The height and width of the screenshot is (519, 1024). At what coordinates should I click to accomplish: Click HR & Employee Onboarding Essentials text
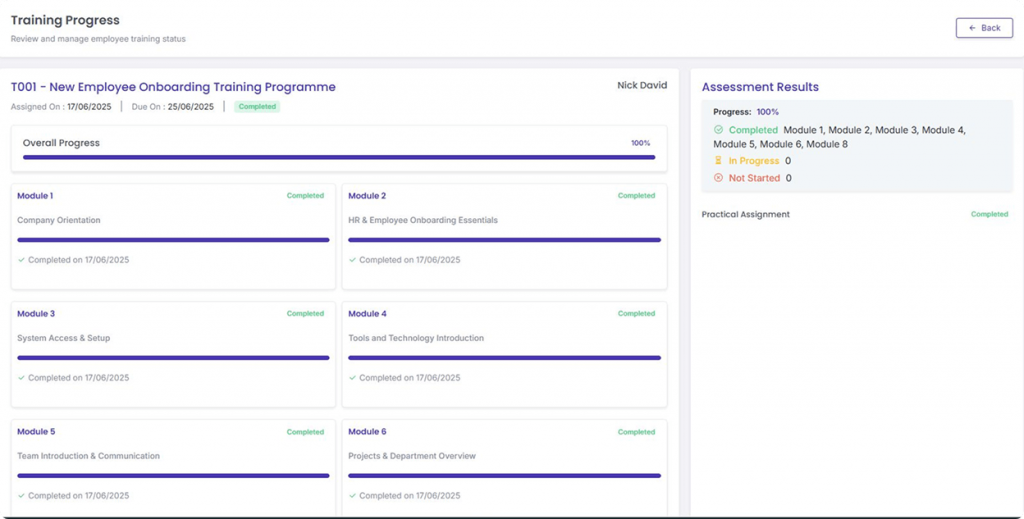pyautogui.click(x=422, y=220)
